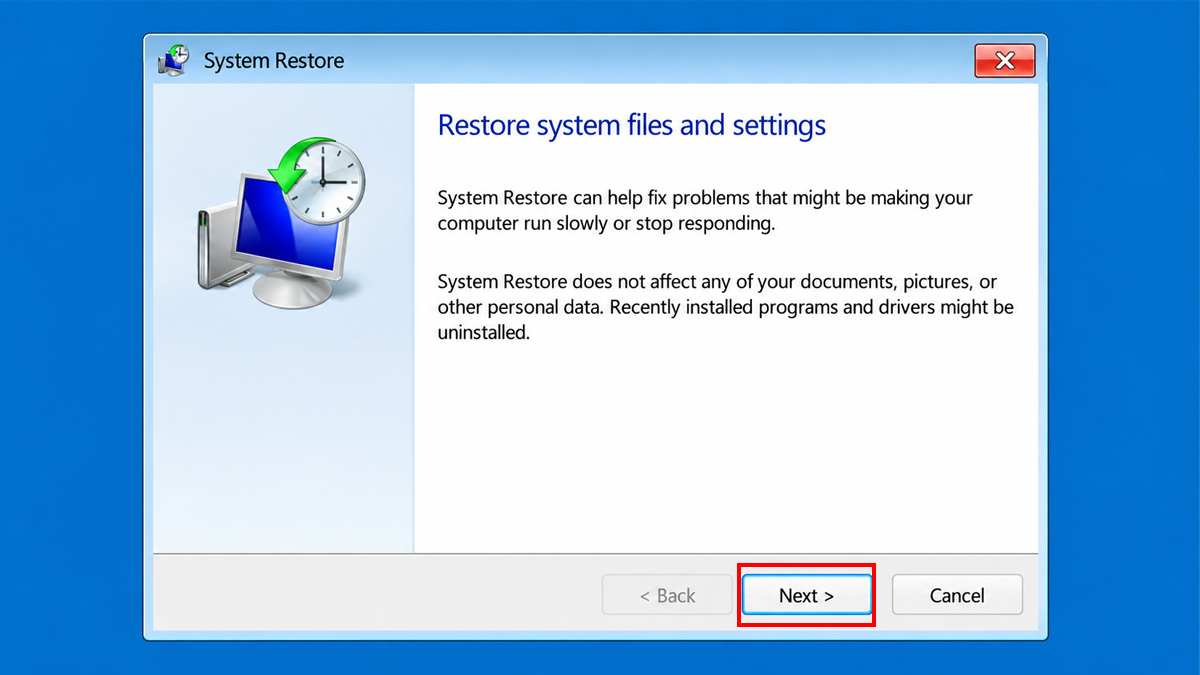
Task: Close the System Restore dialog
Action: [x=1005, y=61]
